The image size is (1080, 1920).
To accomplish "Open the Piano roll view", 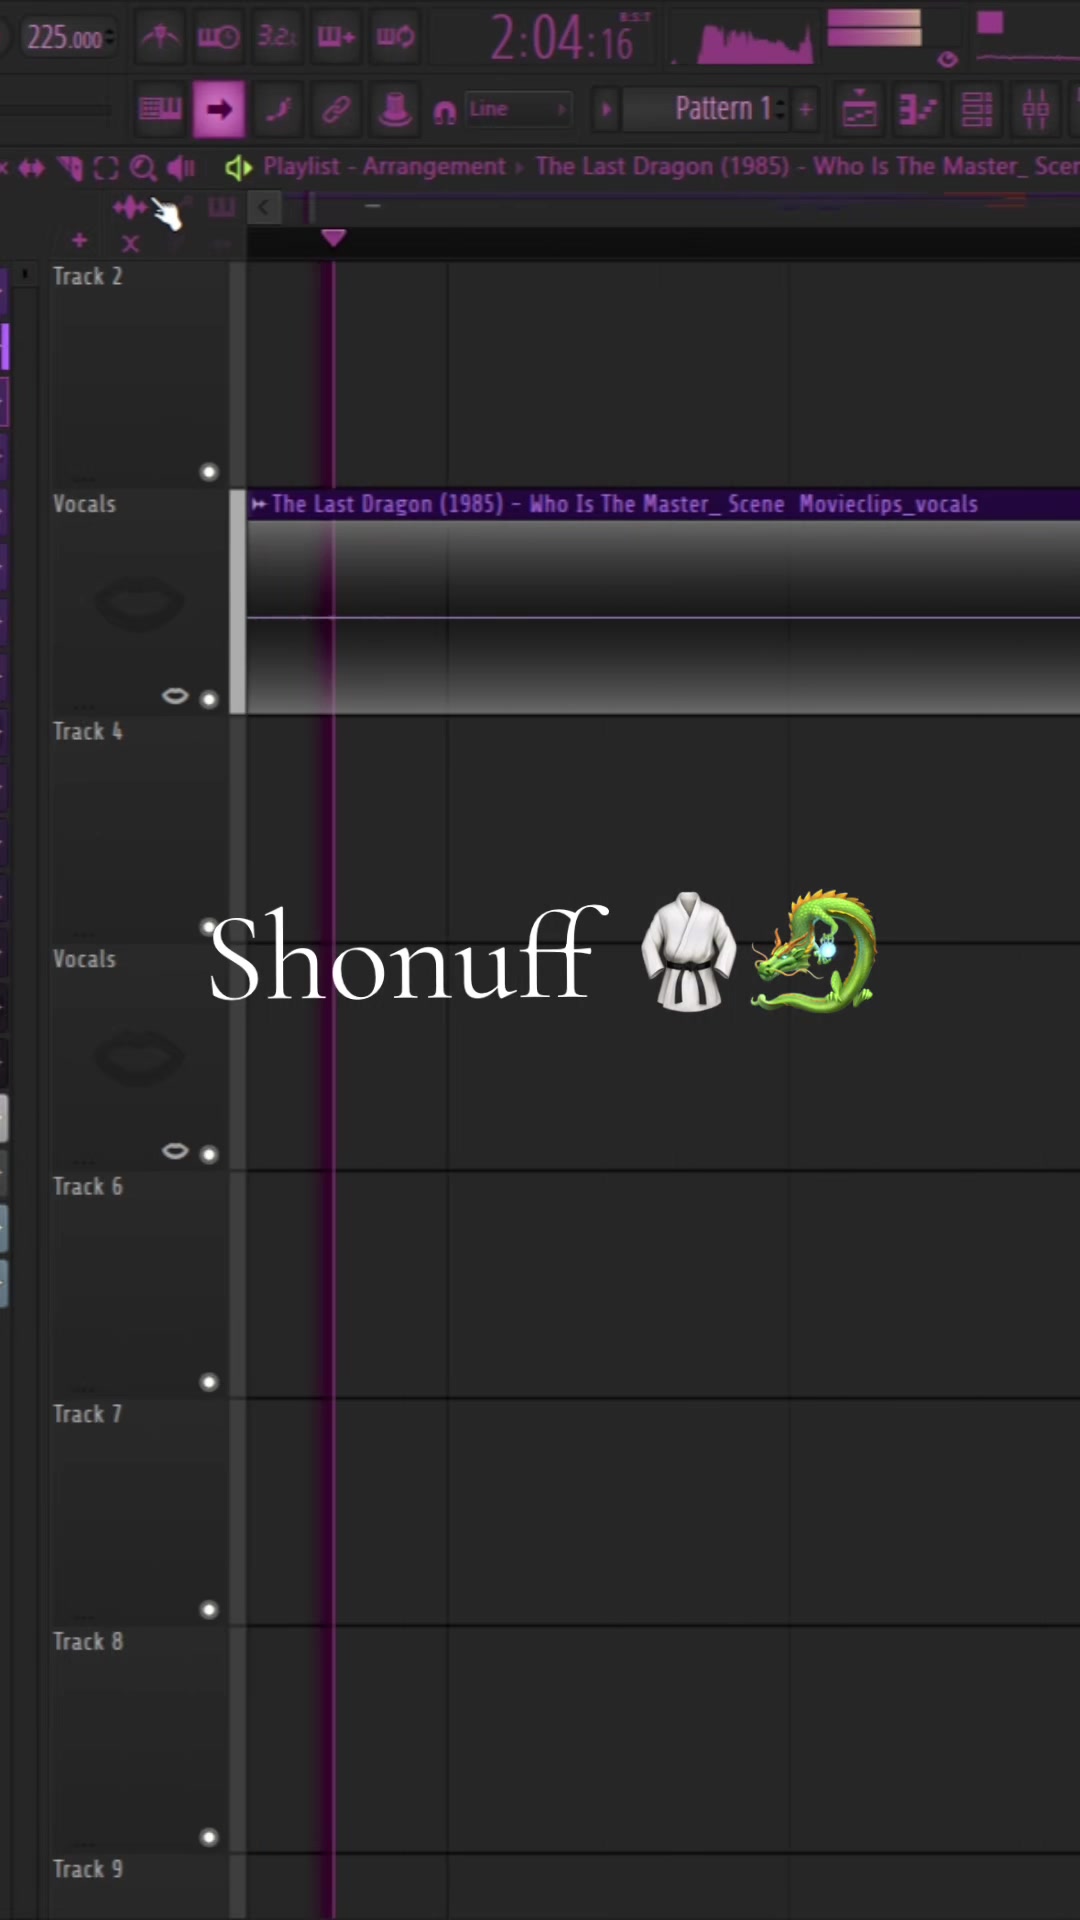I will (917, 109).
